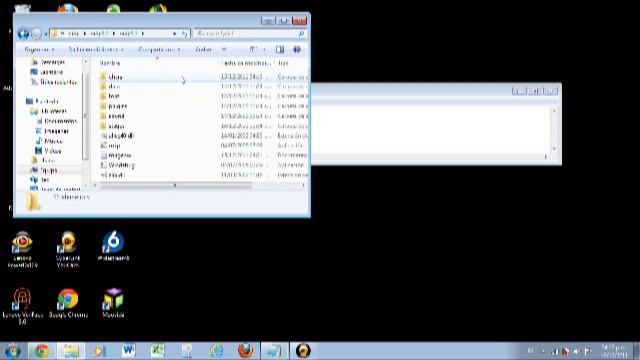Open the Windows Start menu

13,351
